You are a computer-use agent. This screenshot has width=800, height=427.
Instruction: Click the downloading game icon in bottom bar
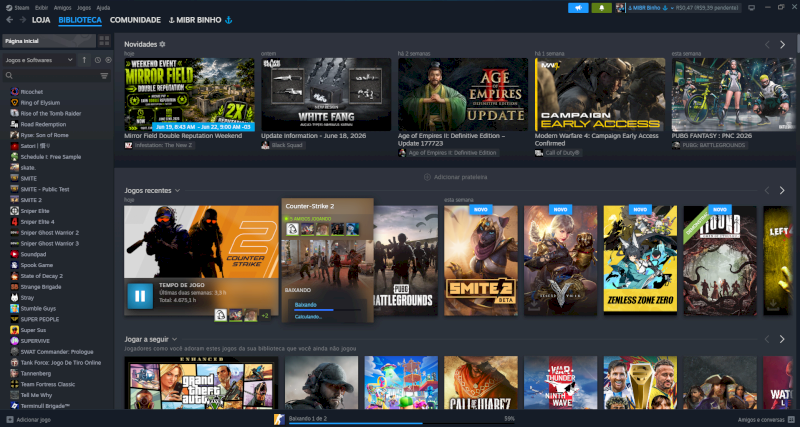click(279, 419)
